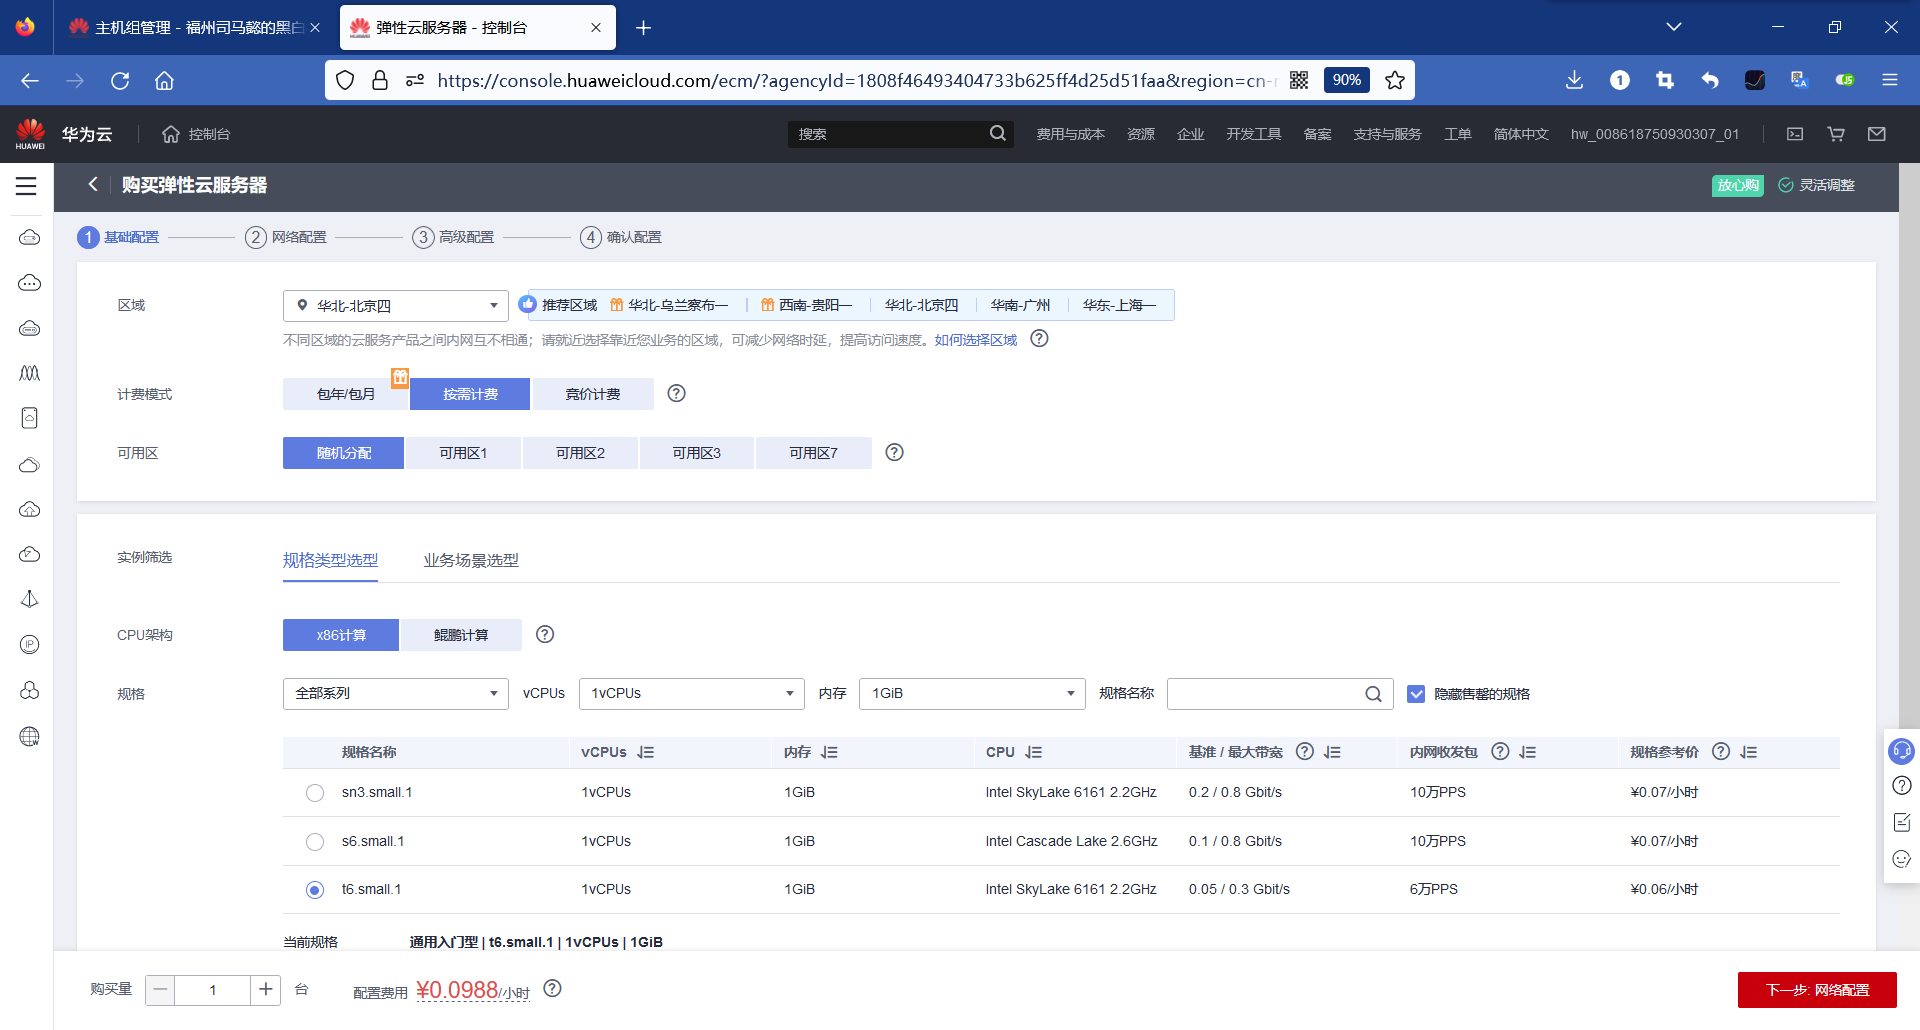Select the t6.small.1 flavor radio button
1920x1030 pixels.
[x=315, y=890]
